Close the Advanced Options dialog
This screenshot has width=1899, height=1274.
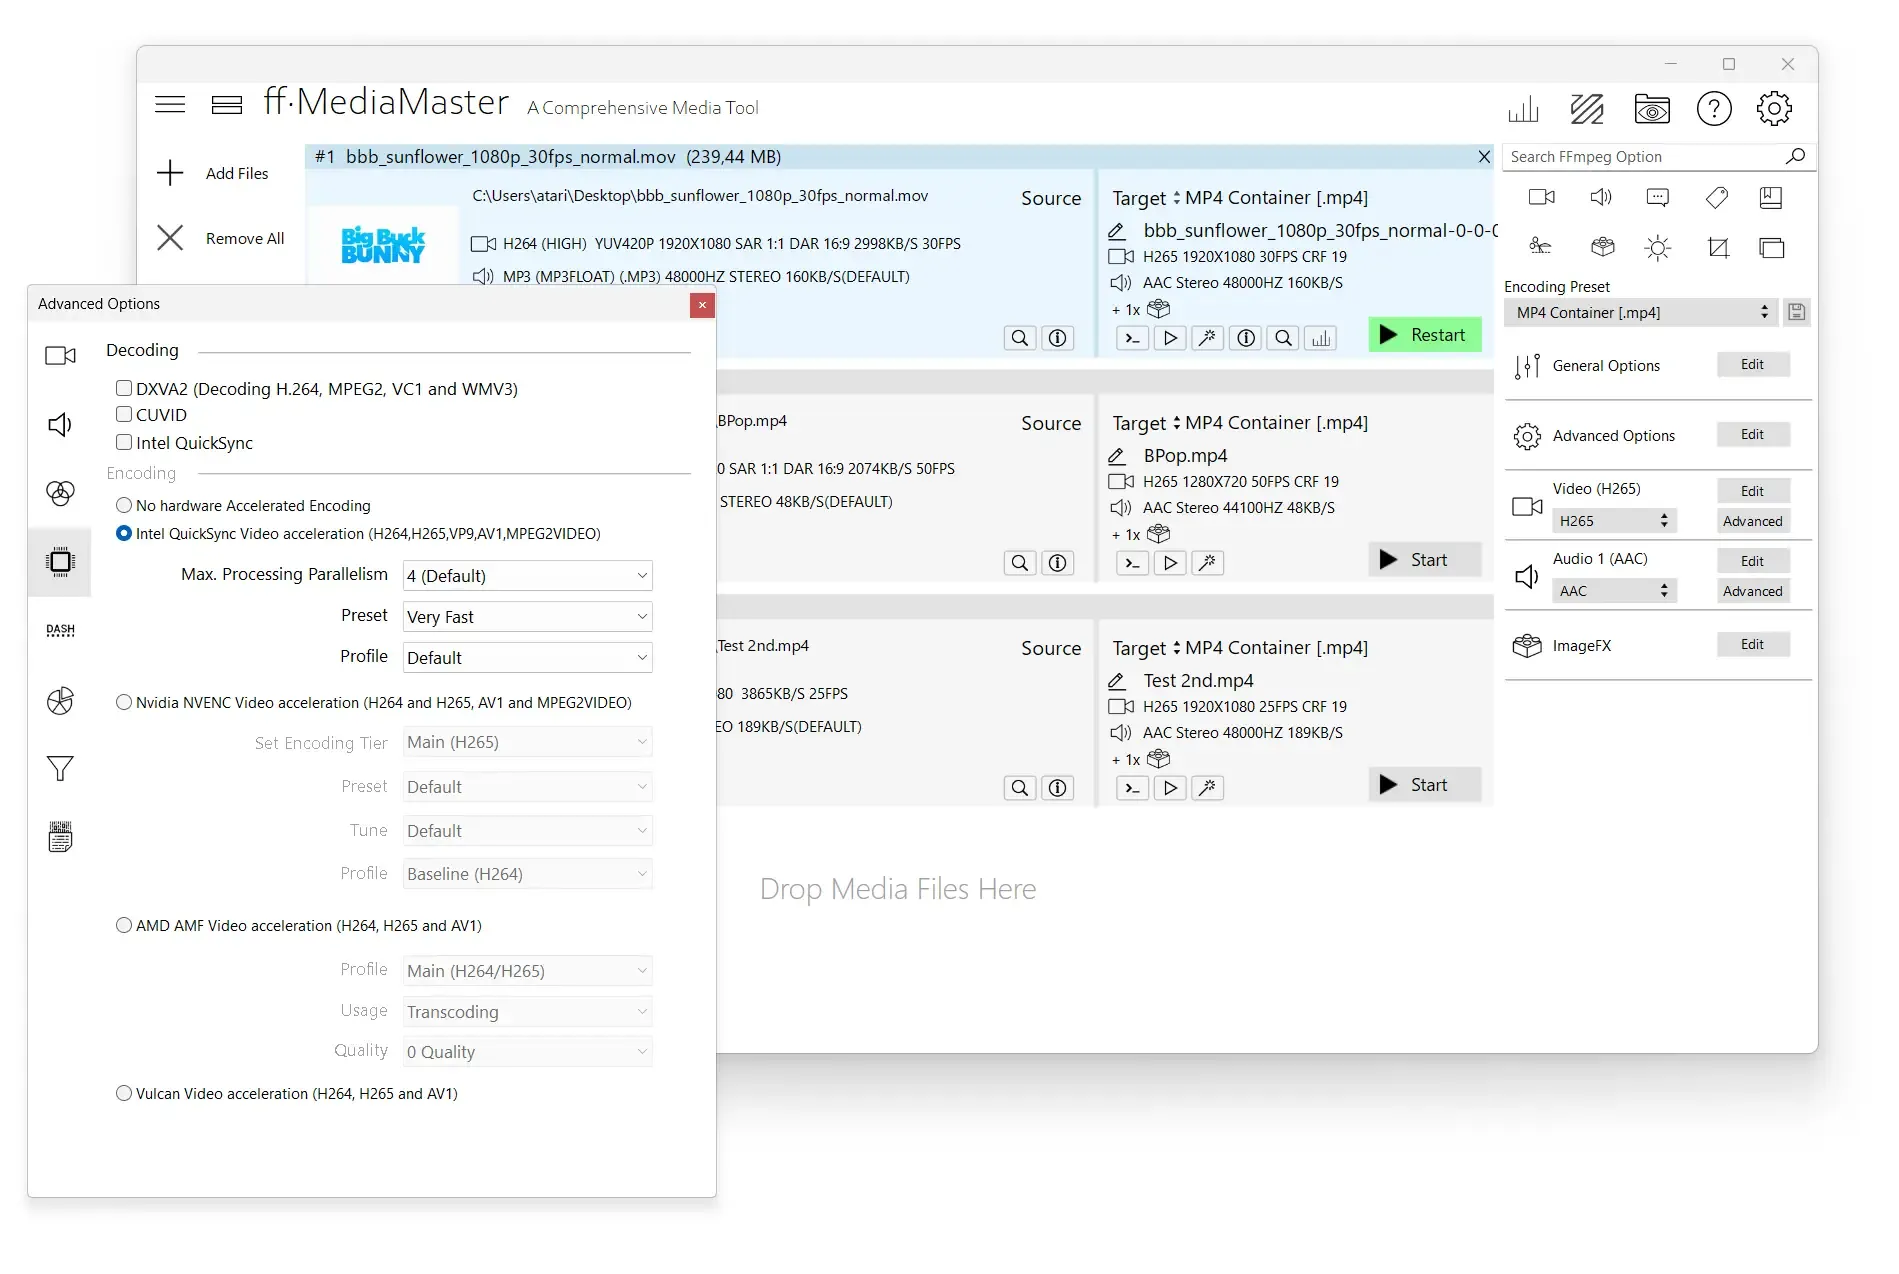click(x=702, y=305)
